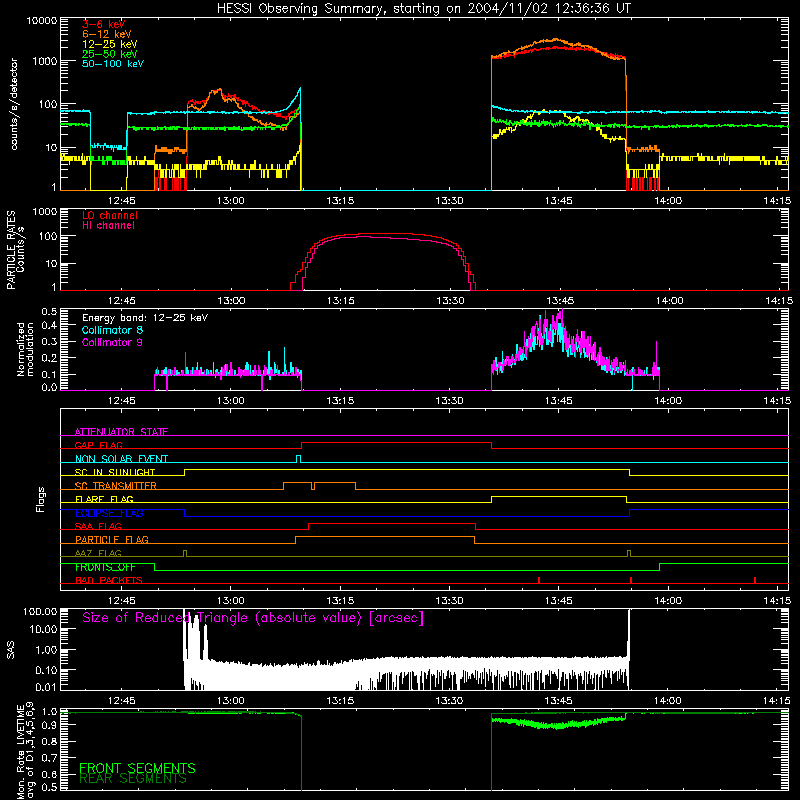Select the Collimator 9 legend entry
800x800 pixels.
pyautogui.click(x=112, y=342)
